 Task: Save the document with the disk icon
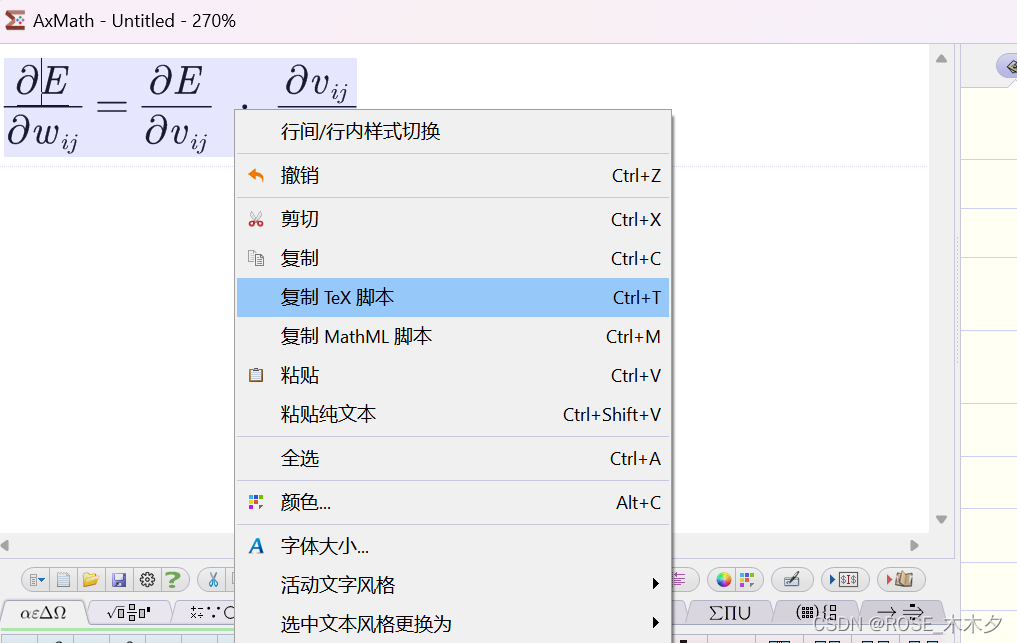pyautogui.click(x=118, y=579)
